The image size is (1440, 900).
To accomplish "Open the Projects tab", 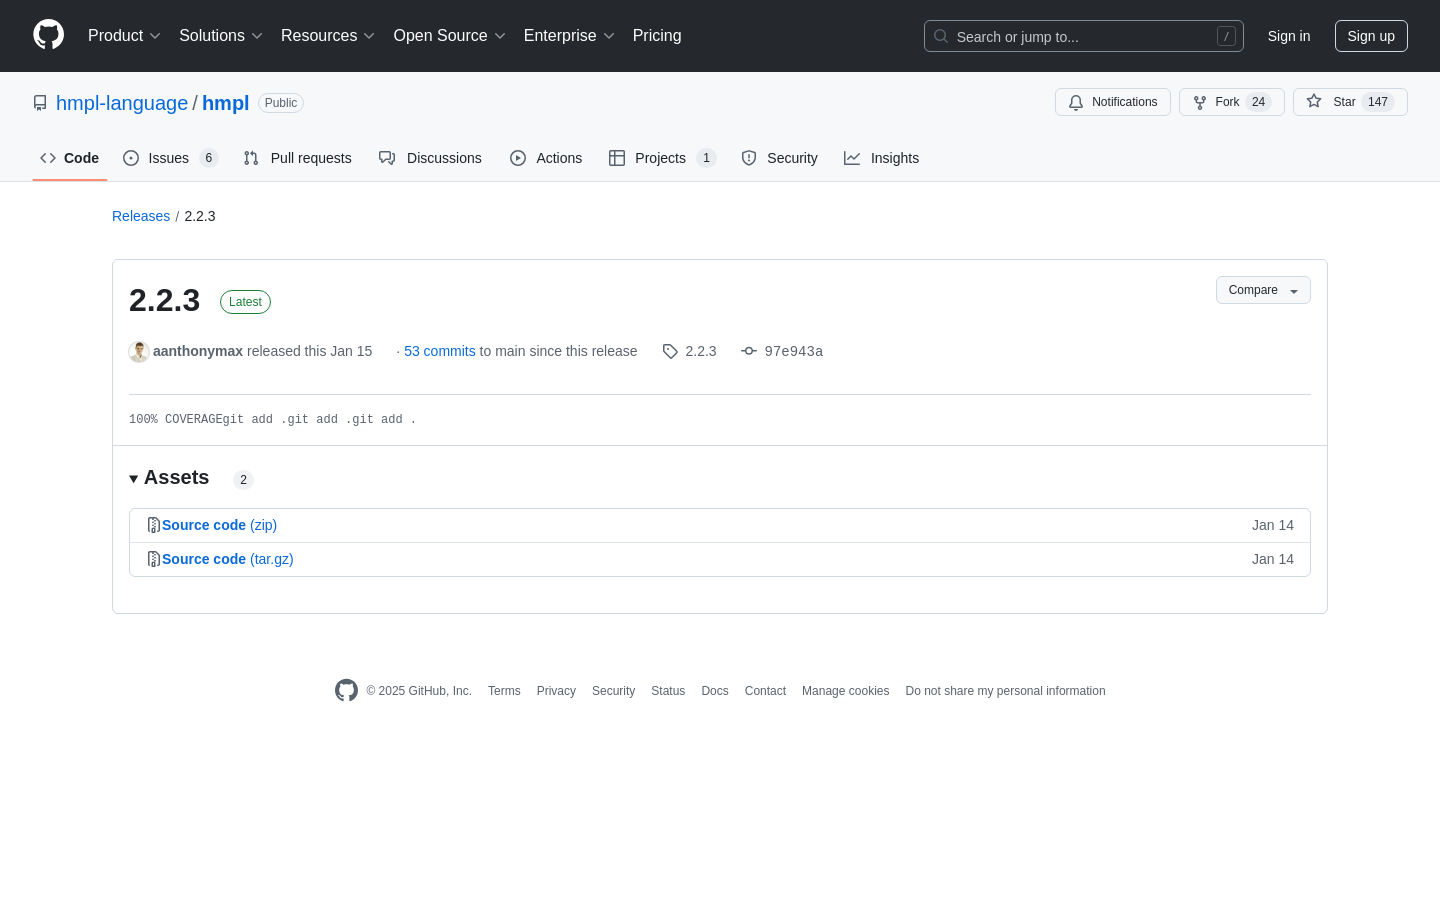I will 663,158.
